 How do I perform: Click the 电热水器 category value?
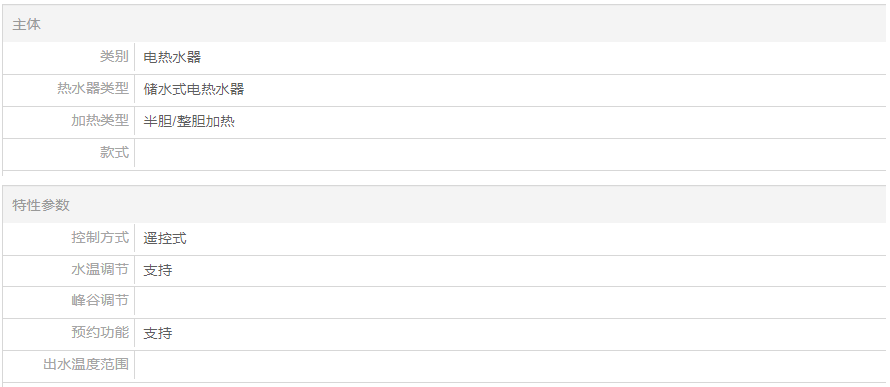[172, 57]
